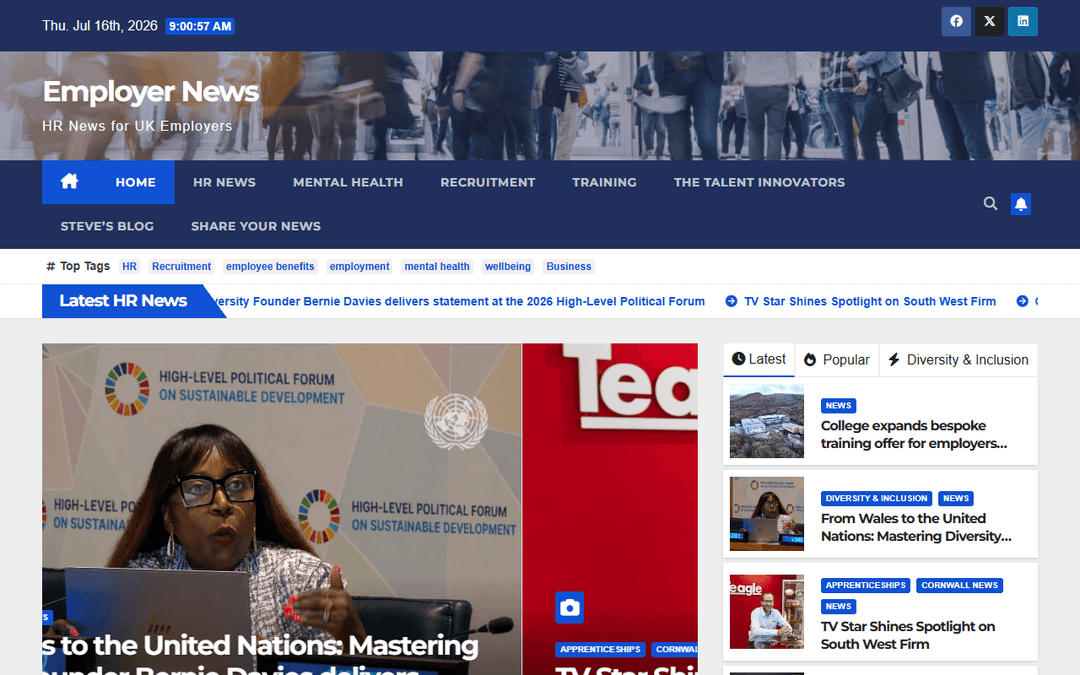Select the Business top tag

tap(569, 267)
